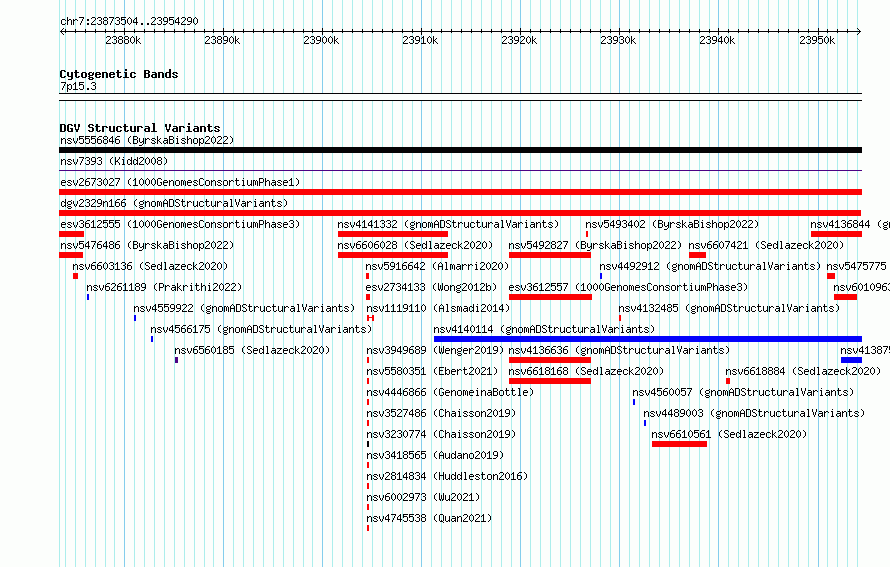Open nsv3949689 (Wenger2019) label

point(435,350)
